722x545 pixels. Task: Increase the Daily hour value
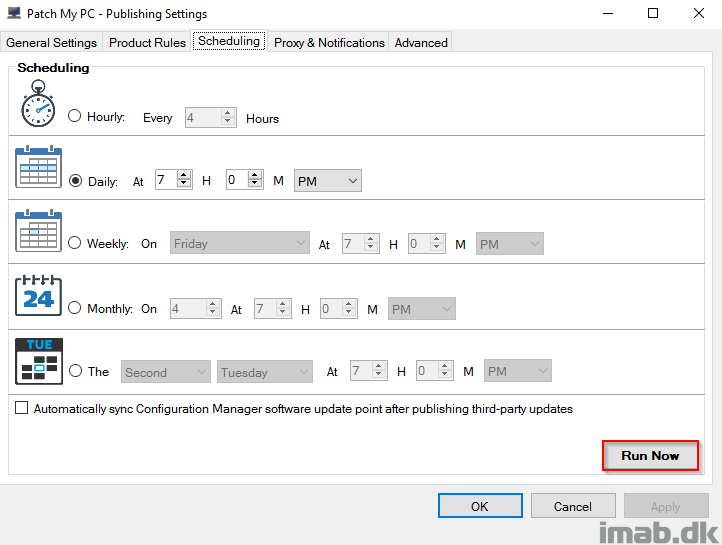pyautogui.click(x=184, y=175)
